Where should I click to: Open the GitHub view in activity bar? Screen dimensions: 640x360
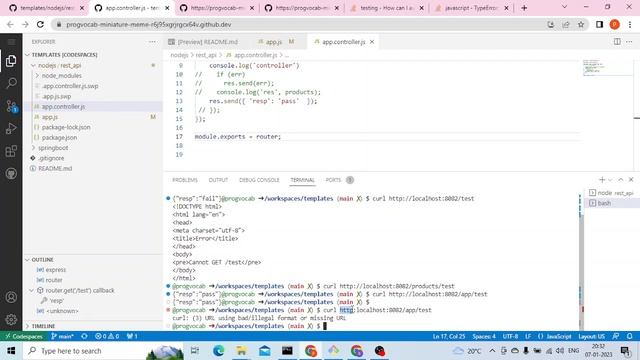pyautogui.click(x=11, y=173)
